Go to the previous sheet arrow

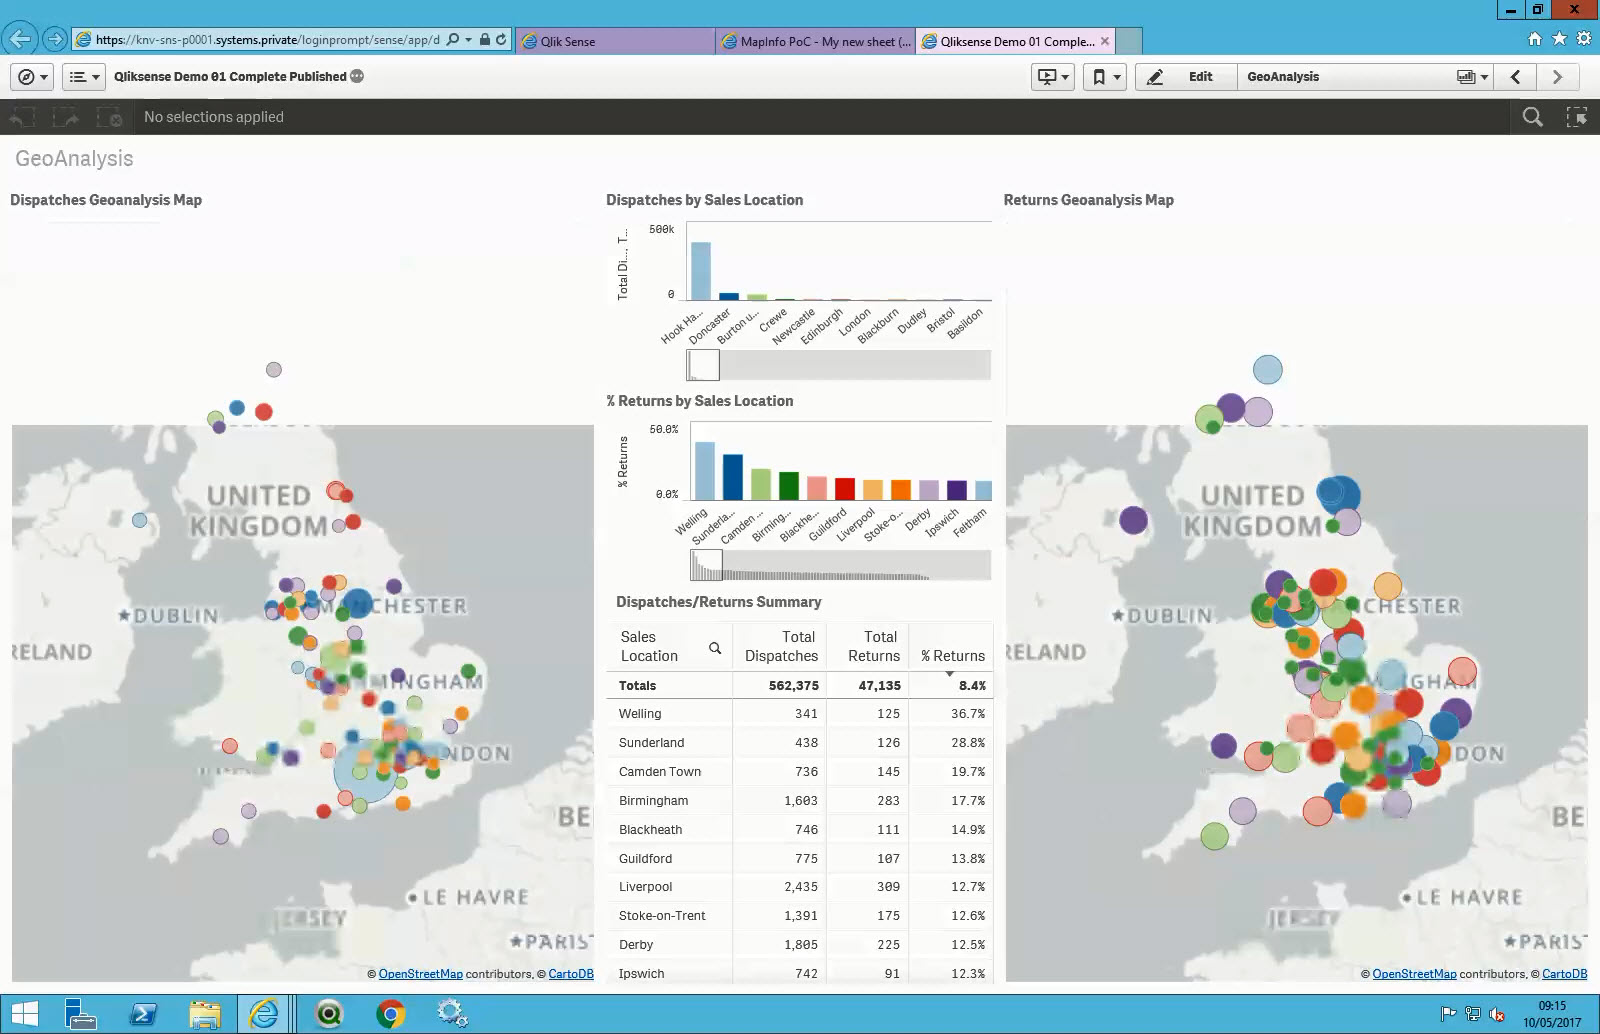coord(1516,77)
